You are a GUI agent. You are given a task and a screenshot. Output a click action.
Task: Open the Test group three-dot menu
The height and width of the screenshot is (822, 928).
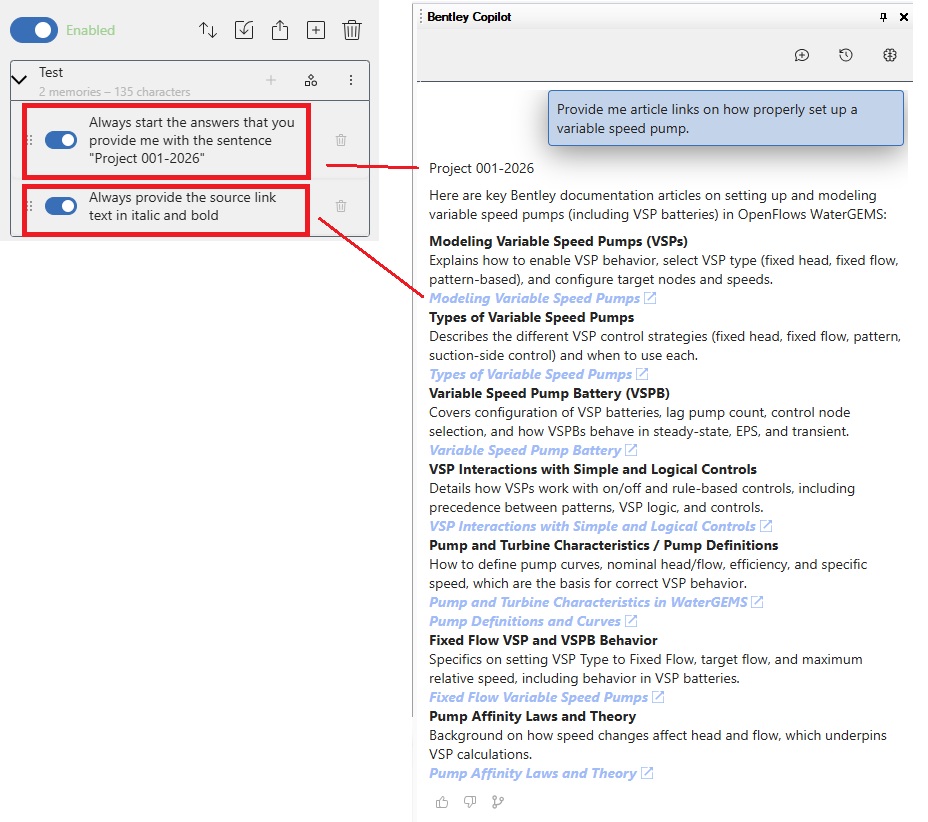click(351, 80)
